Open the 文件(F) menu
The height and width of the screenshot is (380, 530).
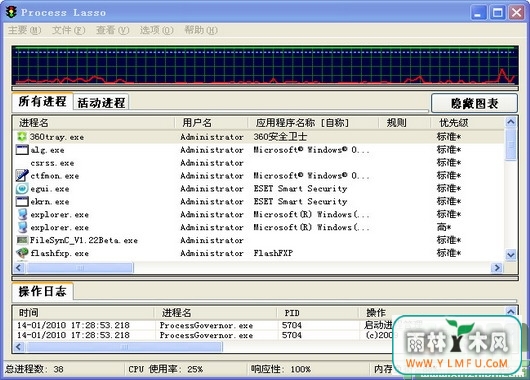[x=68, y=30]
